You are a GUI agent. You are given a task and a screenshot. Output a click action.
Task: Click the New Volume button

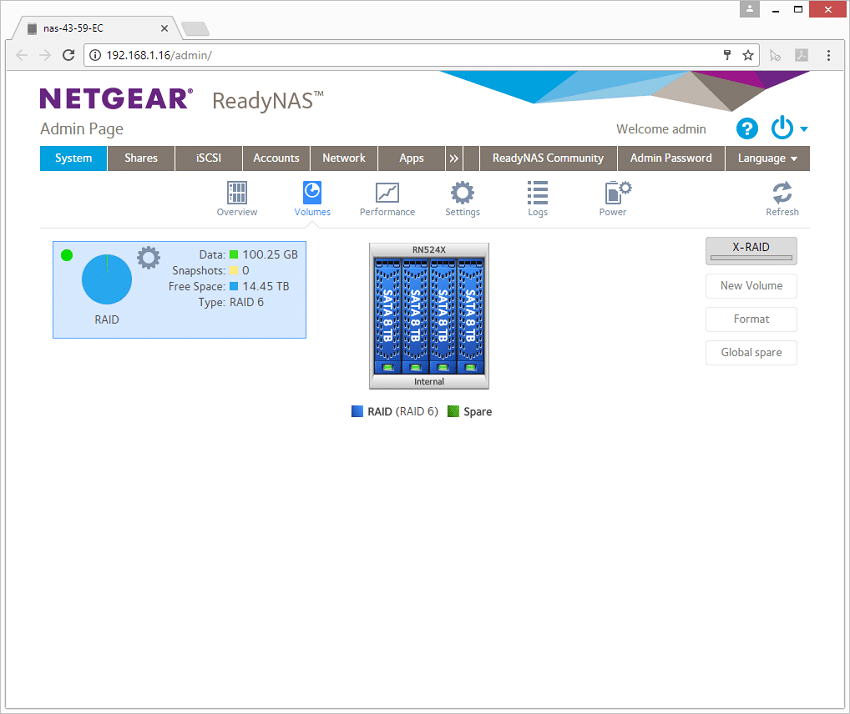(751, 286)
